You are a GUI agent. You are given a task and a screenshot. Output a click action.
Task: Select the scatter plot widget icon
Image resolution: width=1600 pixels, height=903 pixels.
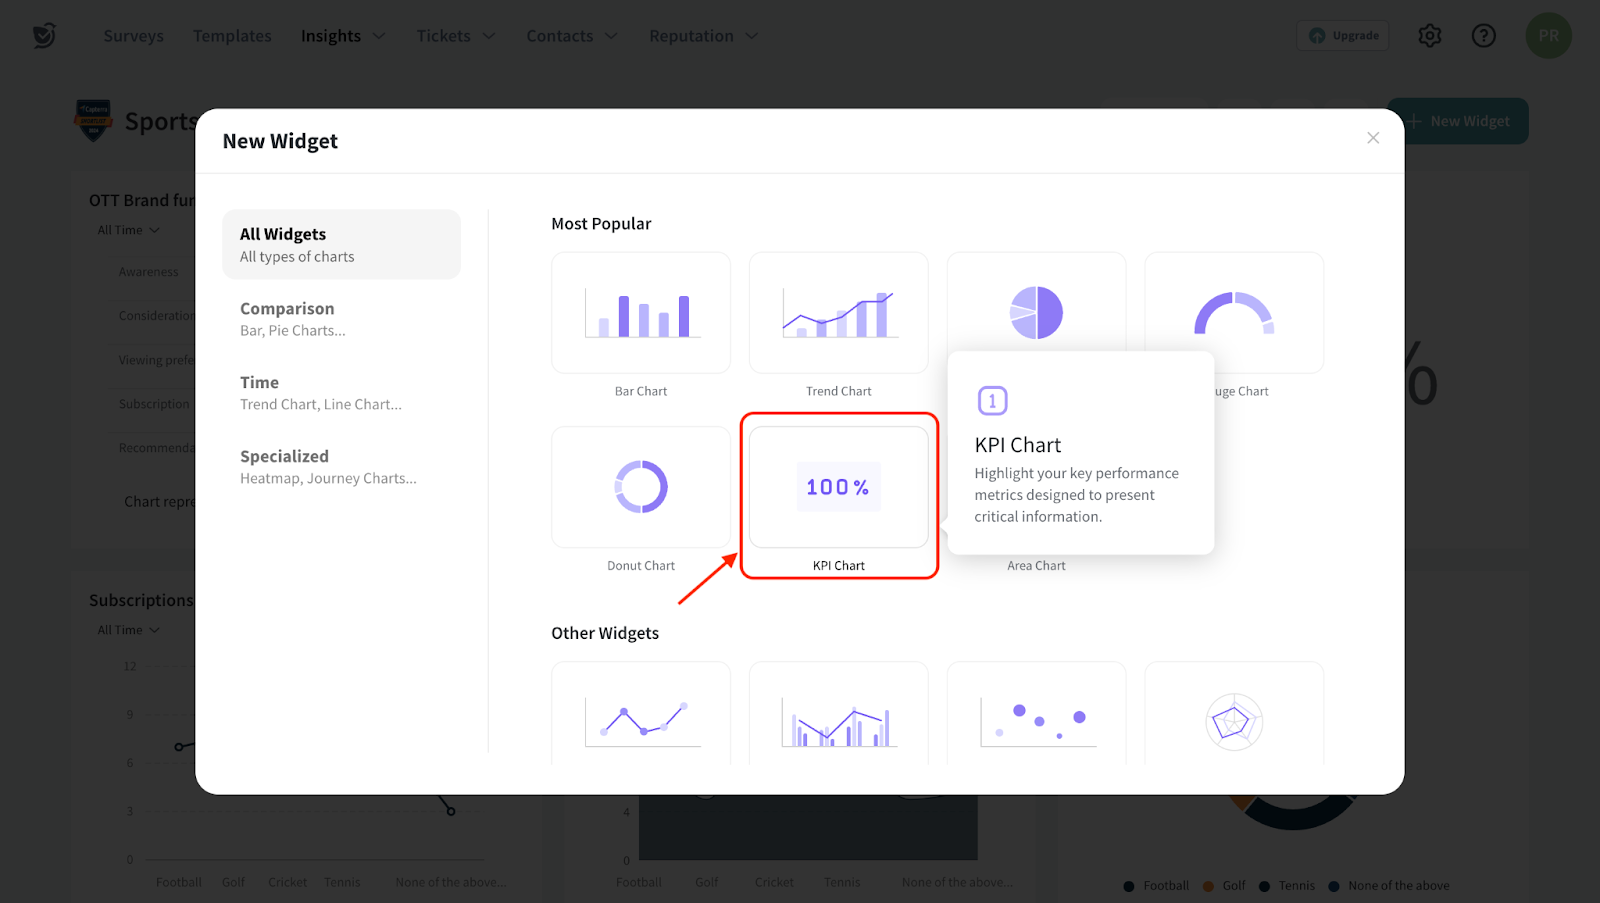[1036, 720]
